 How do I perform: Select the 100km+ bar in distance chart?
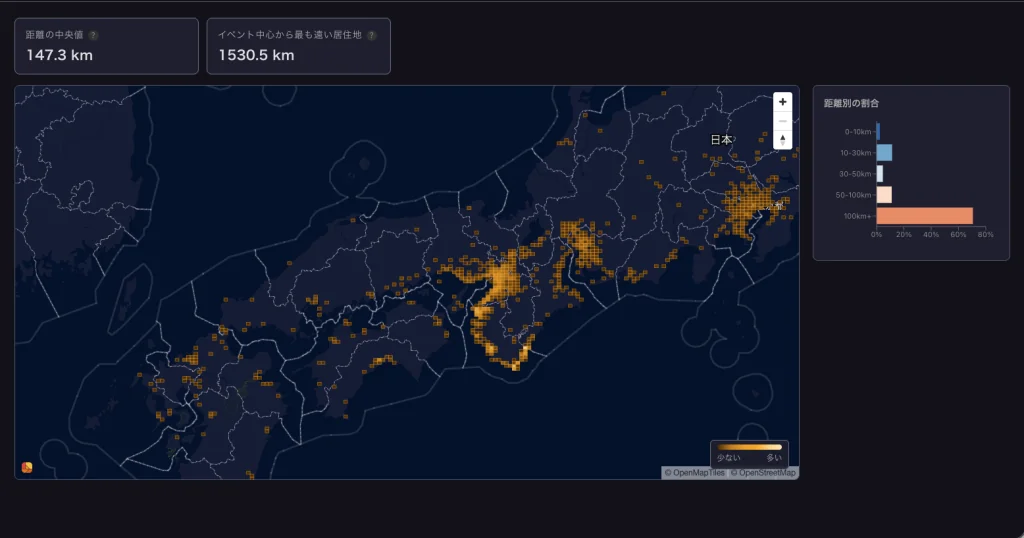(x=925, y=216)
